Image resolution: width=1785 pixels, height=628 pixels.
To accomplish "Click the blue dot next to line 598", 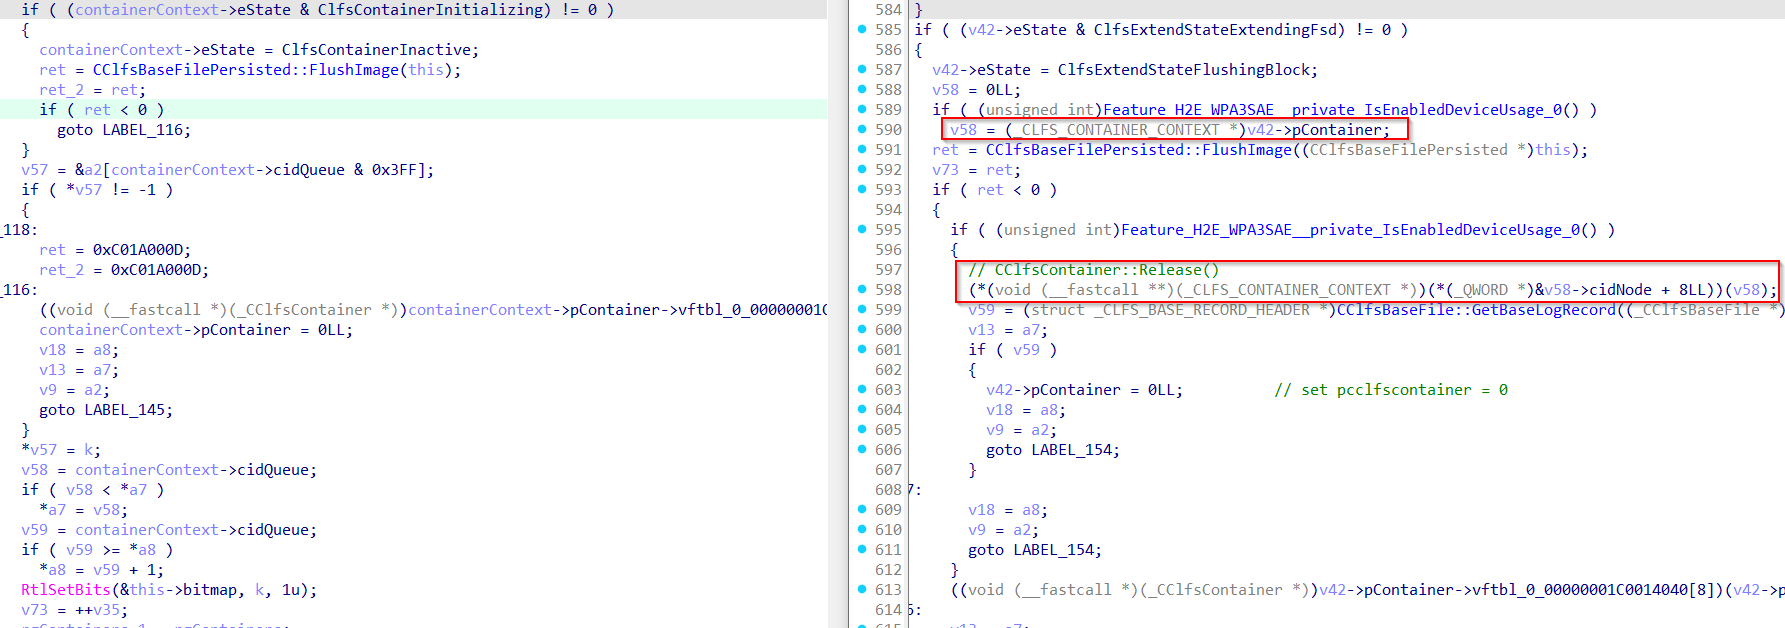I will (x=862, y=290).
